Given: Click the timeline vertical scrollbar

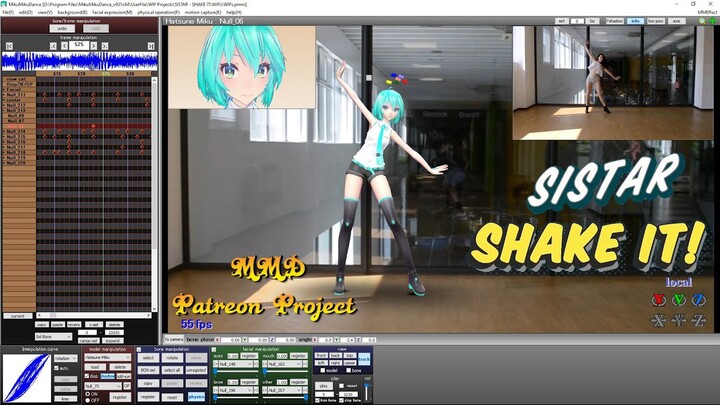Looking at the screenshot, I should click(154, 194).
